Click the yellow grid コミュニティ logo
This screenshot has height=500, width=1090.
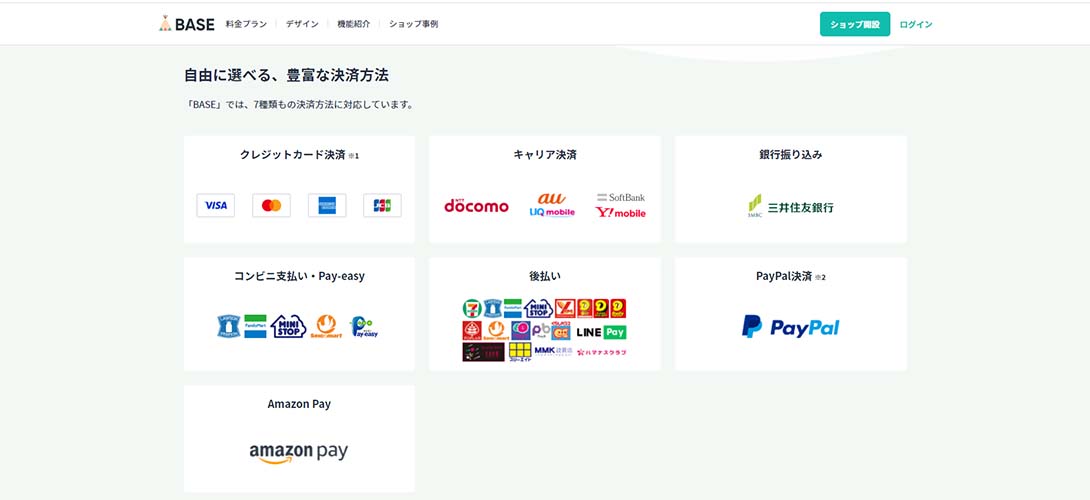point(520,351)
